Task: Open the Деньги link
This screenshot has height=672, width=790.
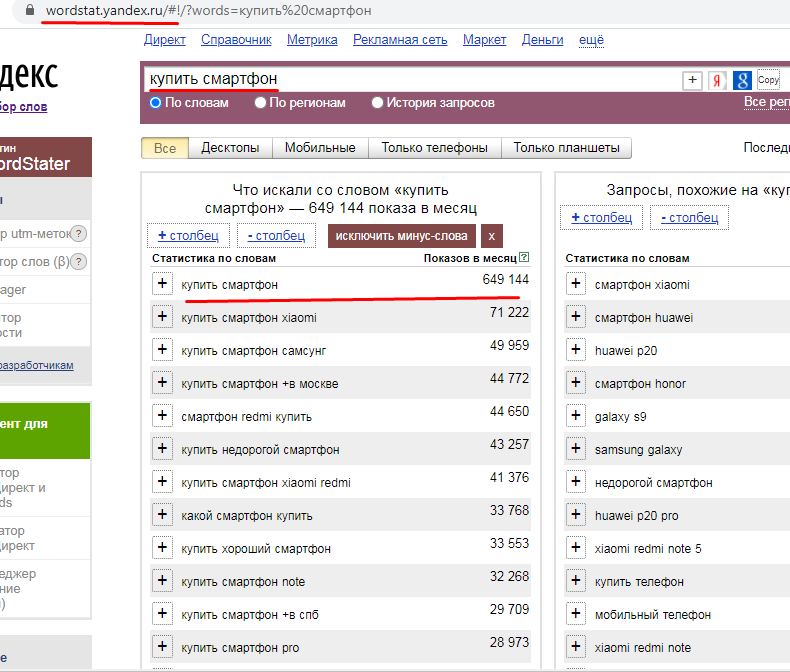Action: tap(543, 40)
